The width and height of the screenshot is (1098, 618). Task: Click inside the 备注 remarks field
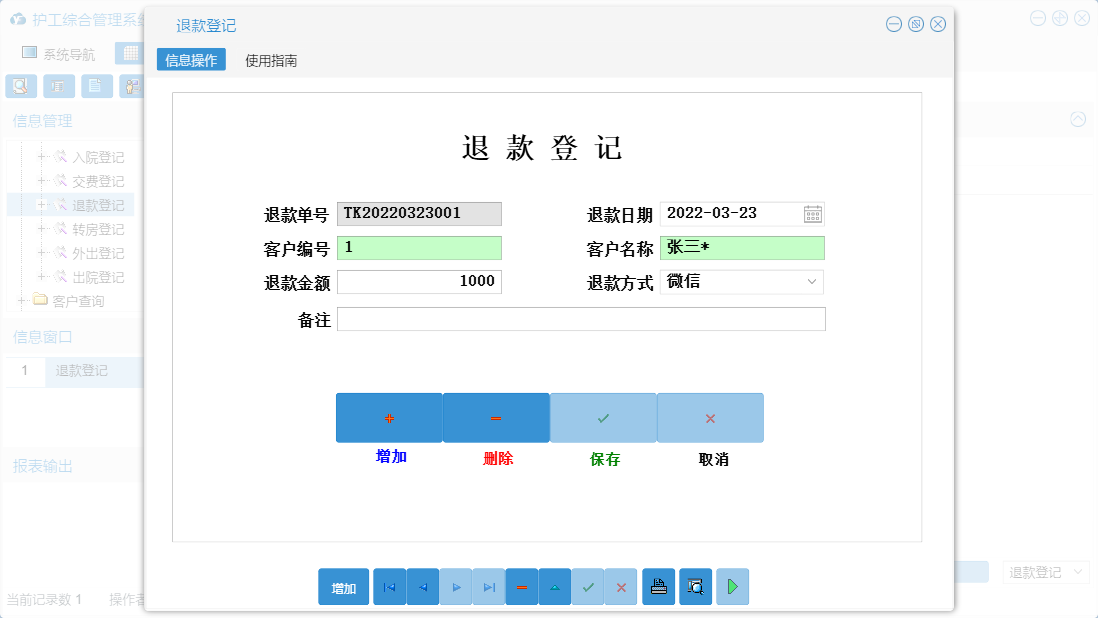pos(580,318)
